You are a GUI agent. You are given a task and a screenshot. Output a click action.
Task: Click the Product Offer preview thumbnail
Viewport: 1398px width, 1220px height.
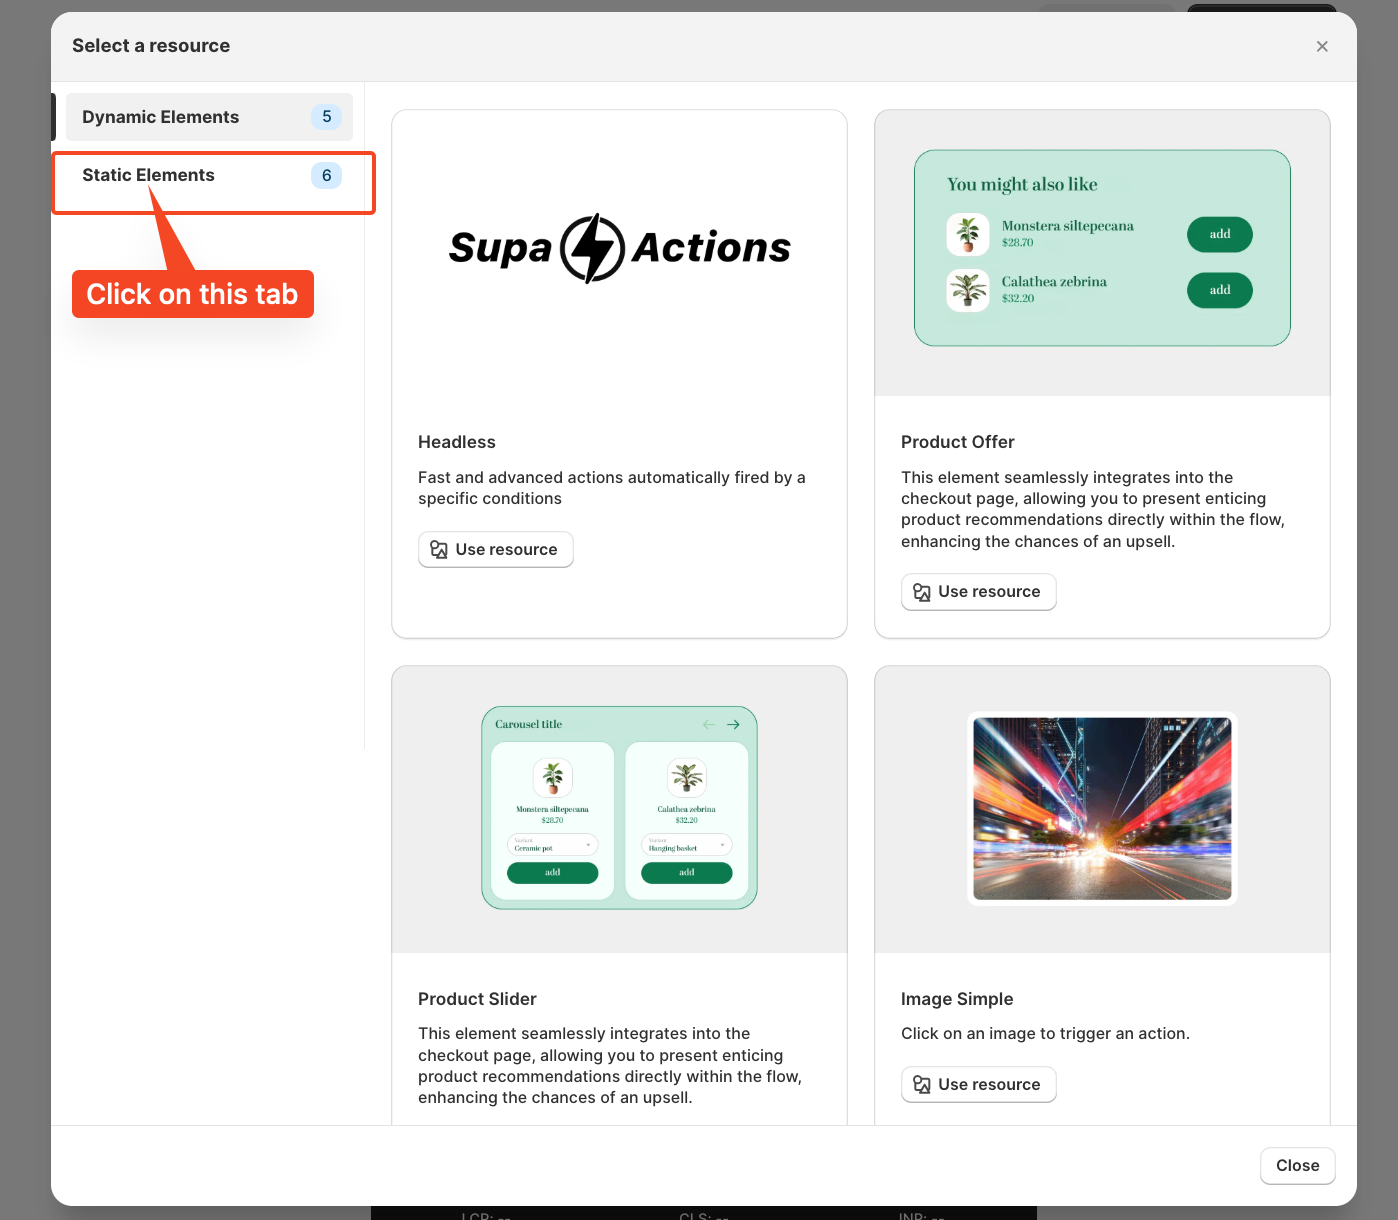pyautogui.click(x=1102, y=248)
